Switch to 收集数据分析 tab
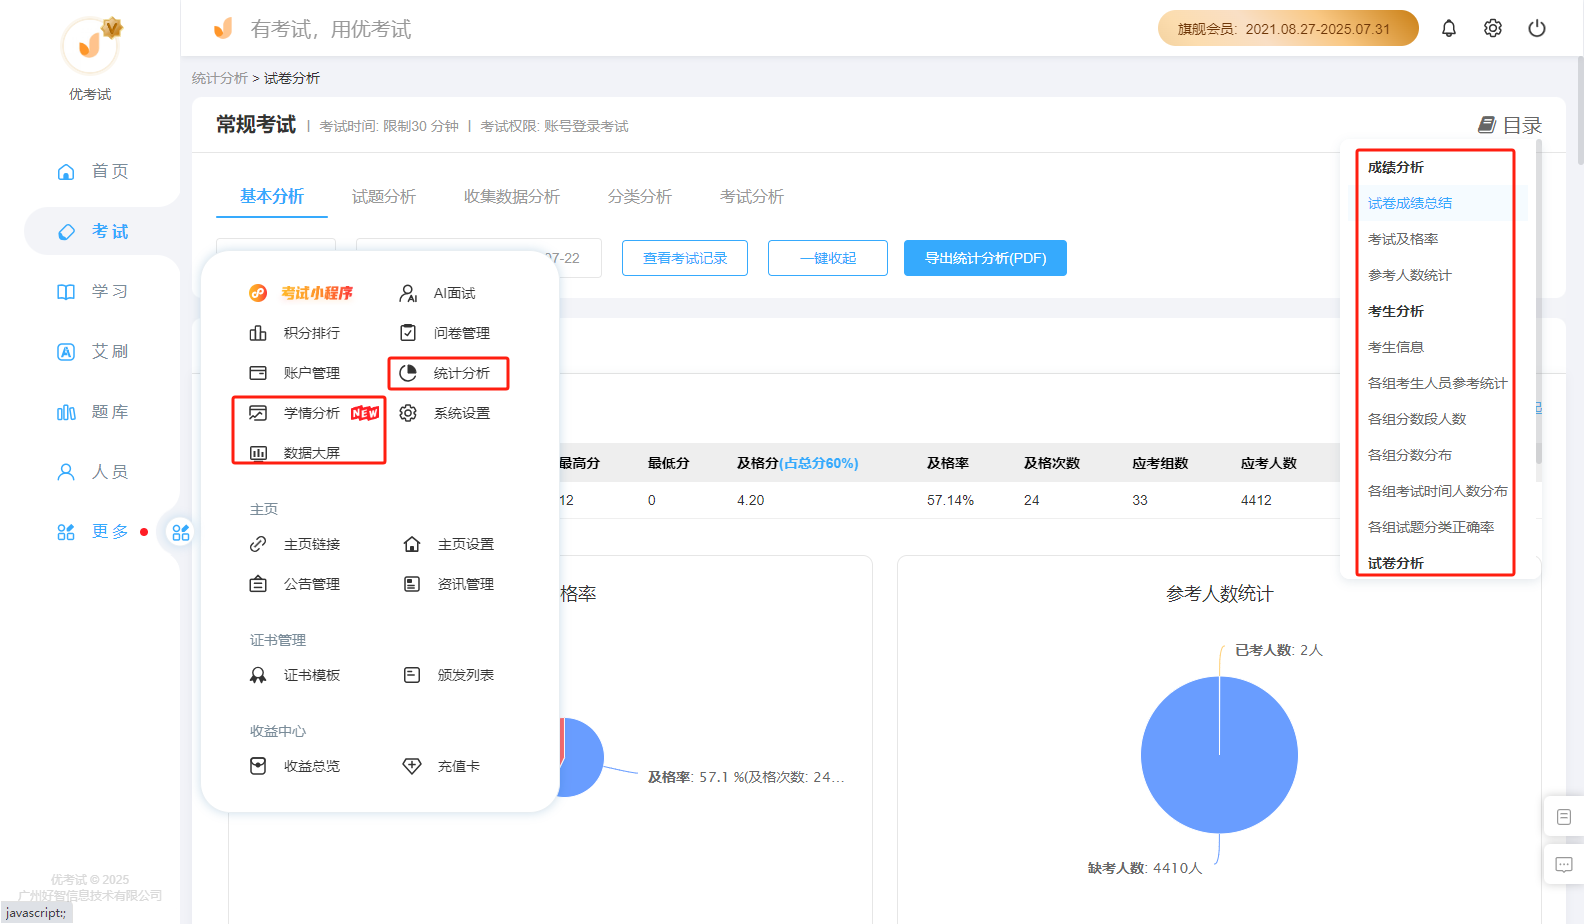The image size is (1584, 924). click(x=512, y=197)
